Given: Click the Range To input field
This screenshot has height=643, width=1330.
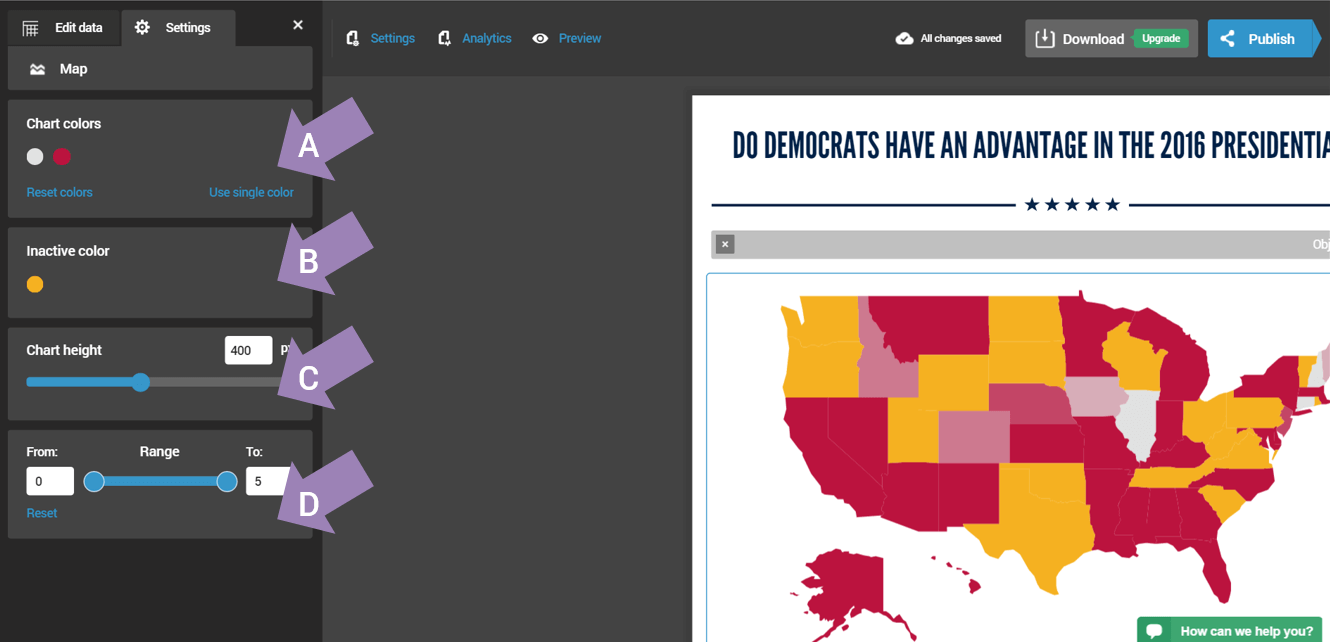Looking at the screenshot, I should 268,481.
